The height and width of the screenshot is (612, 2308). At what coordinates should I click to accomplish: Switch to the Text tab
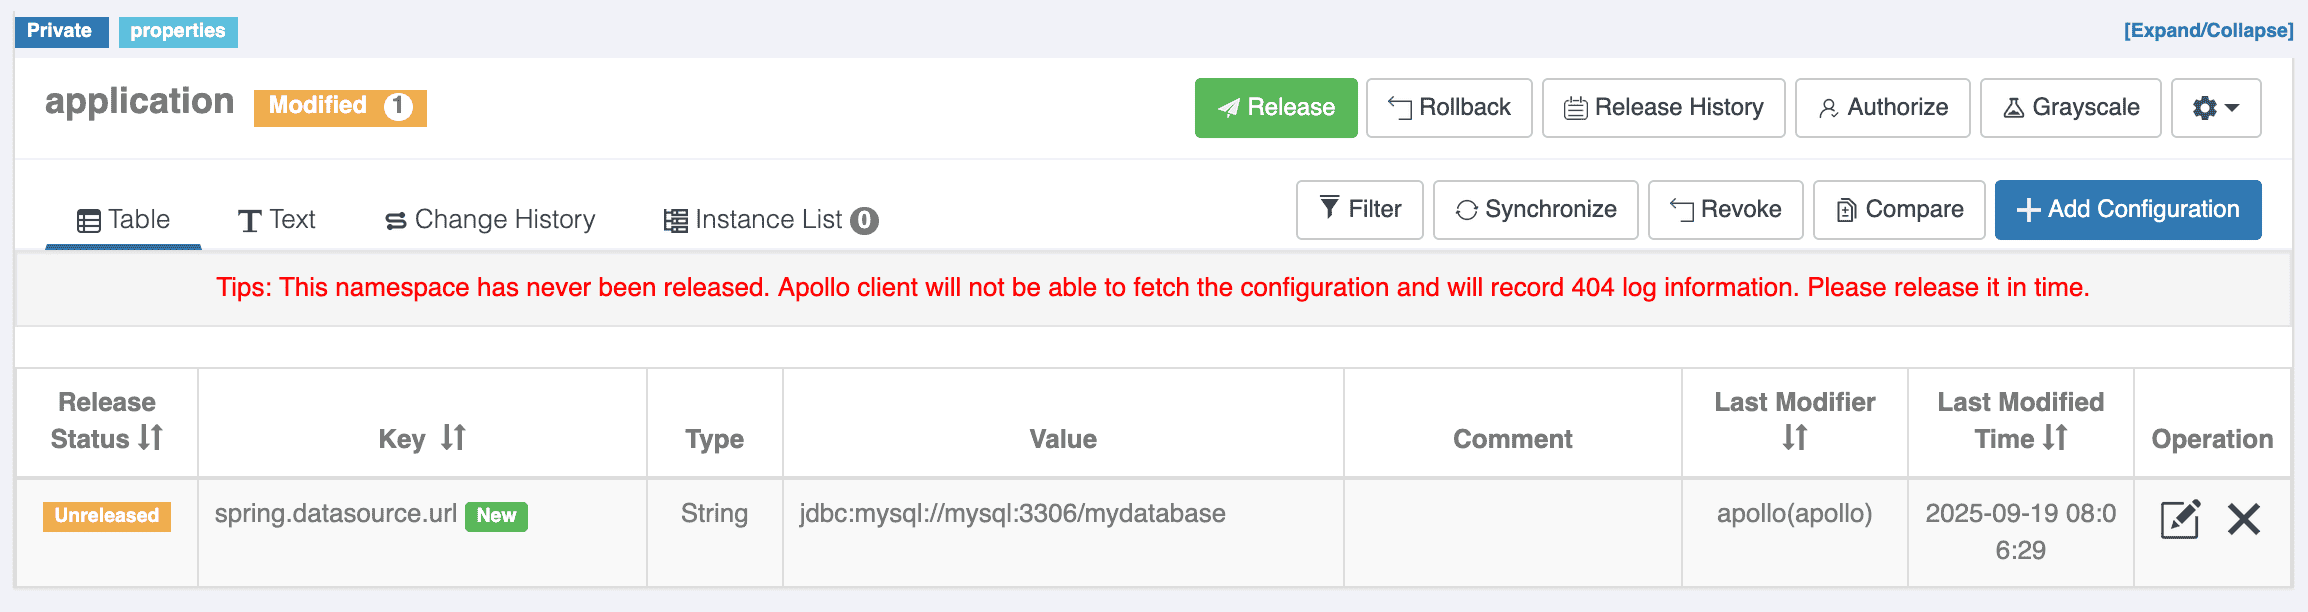click(276, 220)
